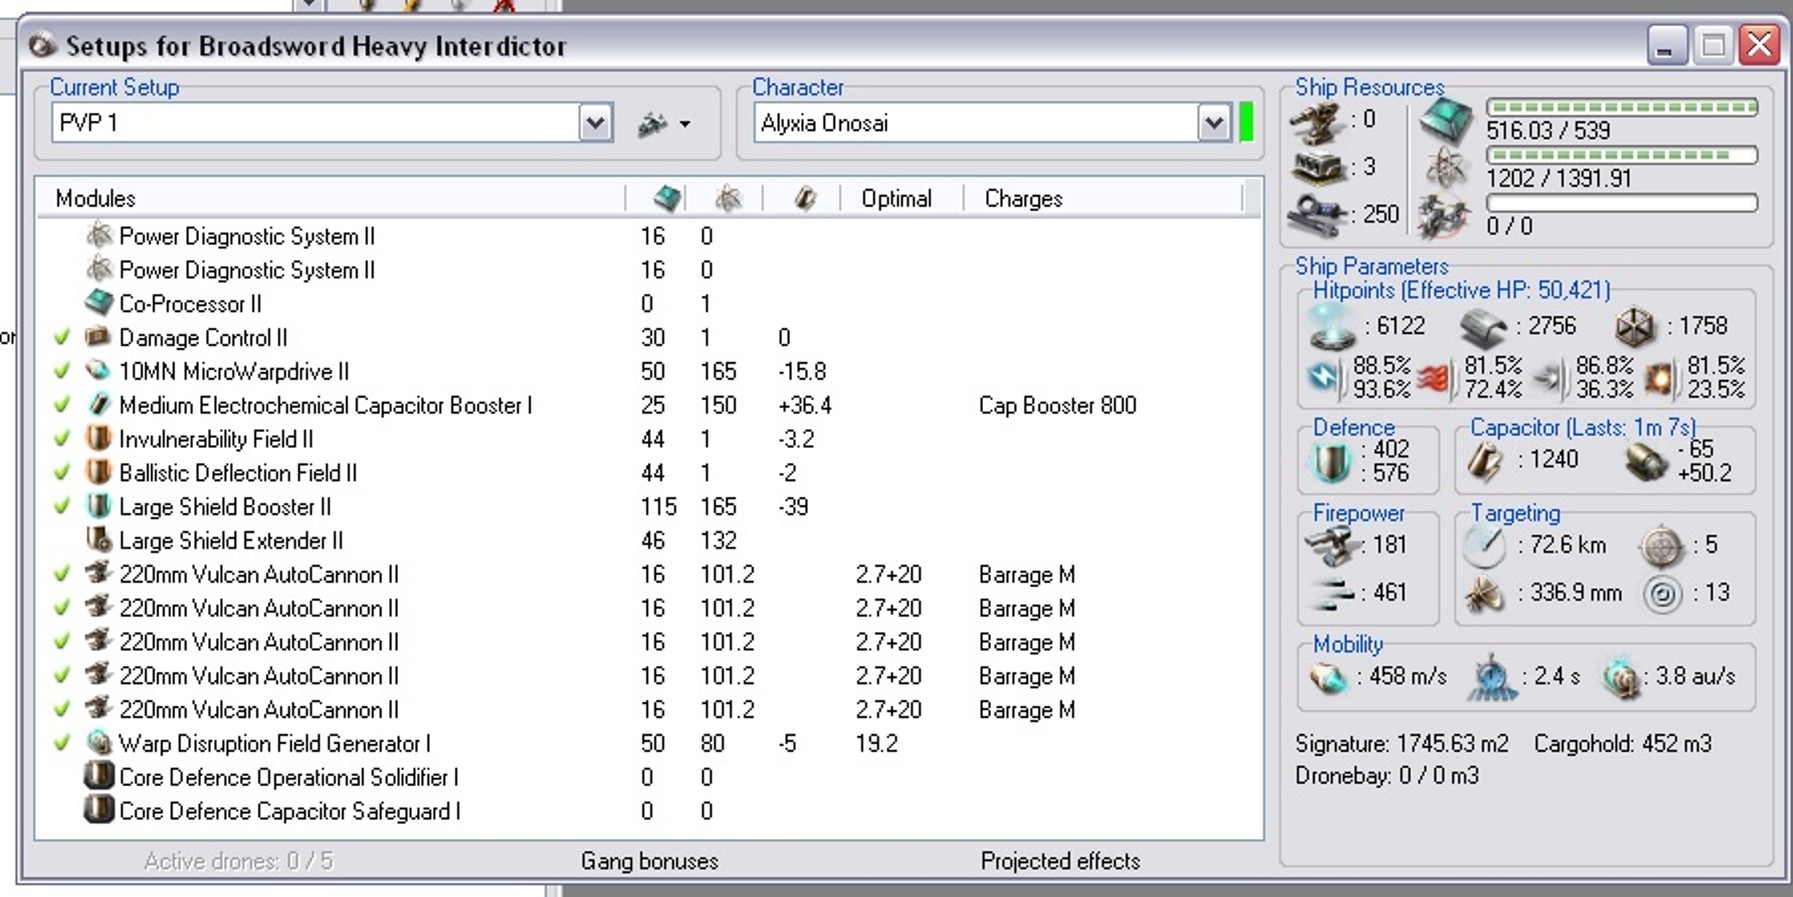This screenshot has height=897, width=1793.
Task: Toggle the Damage Control II active checkmark
Action: [62, 338]
